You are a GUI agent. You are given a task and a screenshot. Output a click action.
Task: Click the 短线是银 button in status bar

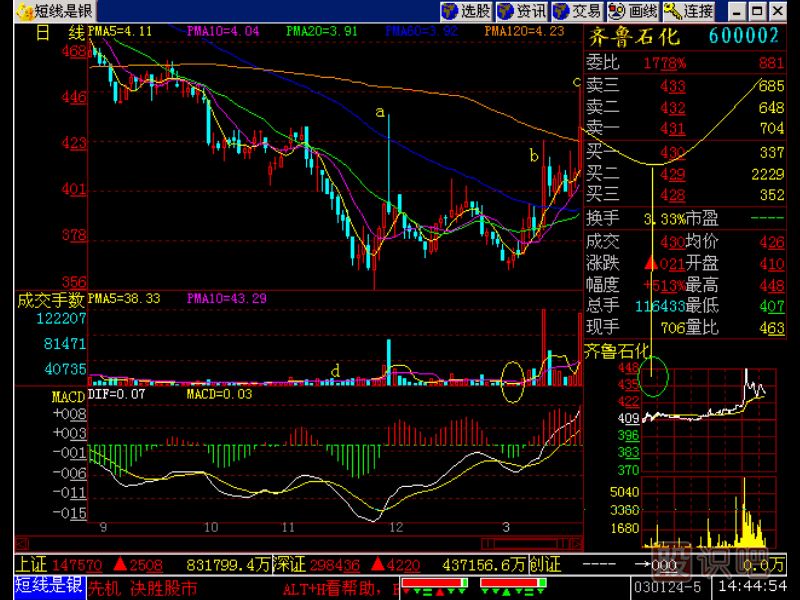(x=48, y=585)
